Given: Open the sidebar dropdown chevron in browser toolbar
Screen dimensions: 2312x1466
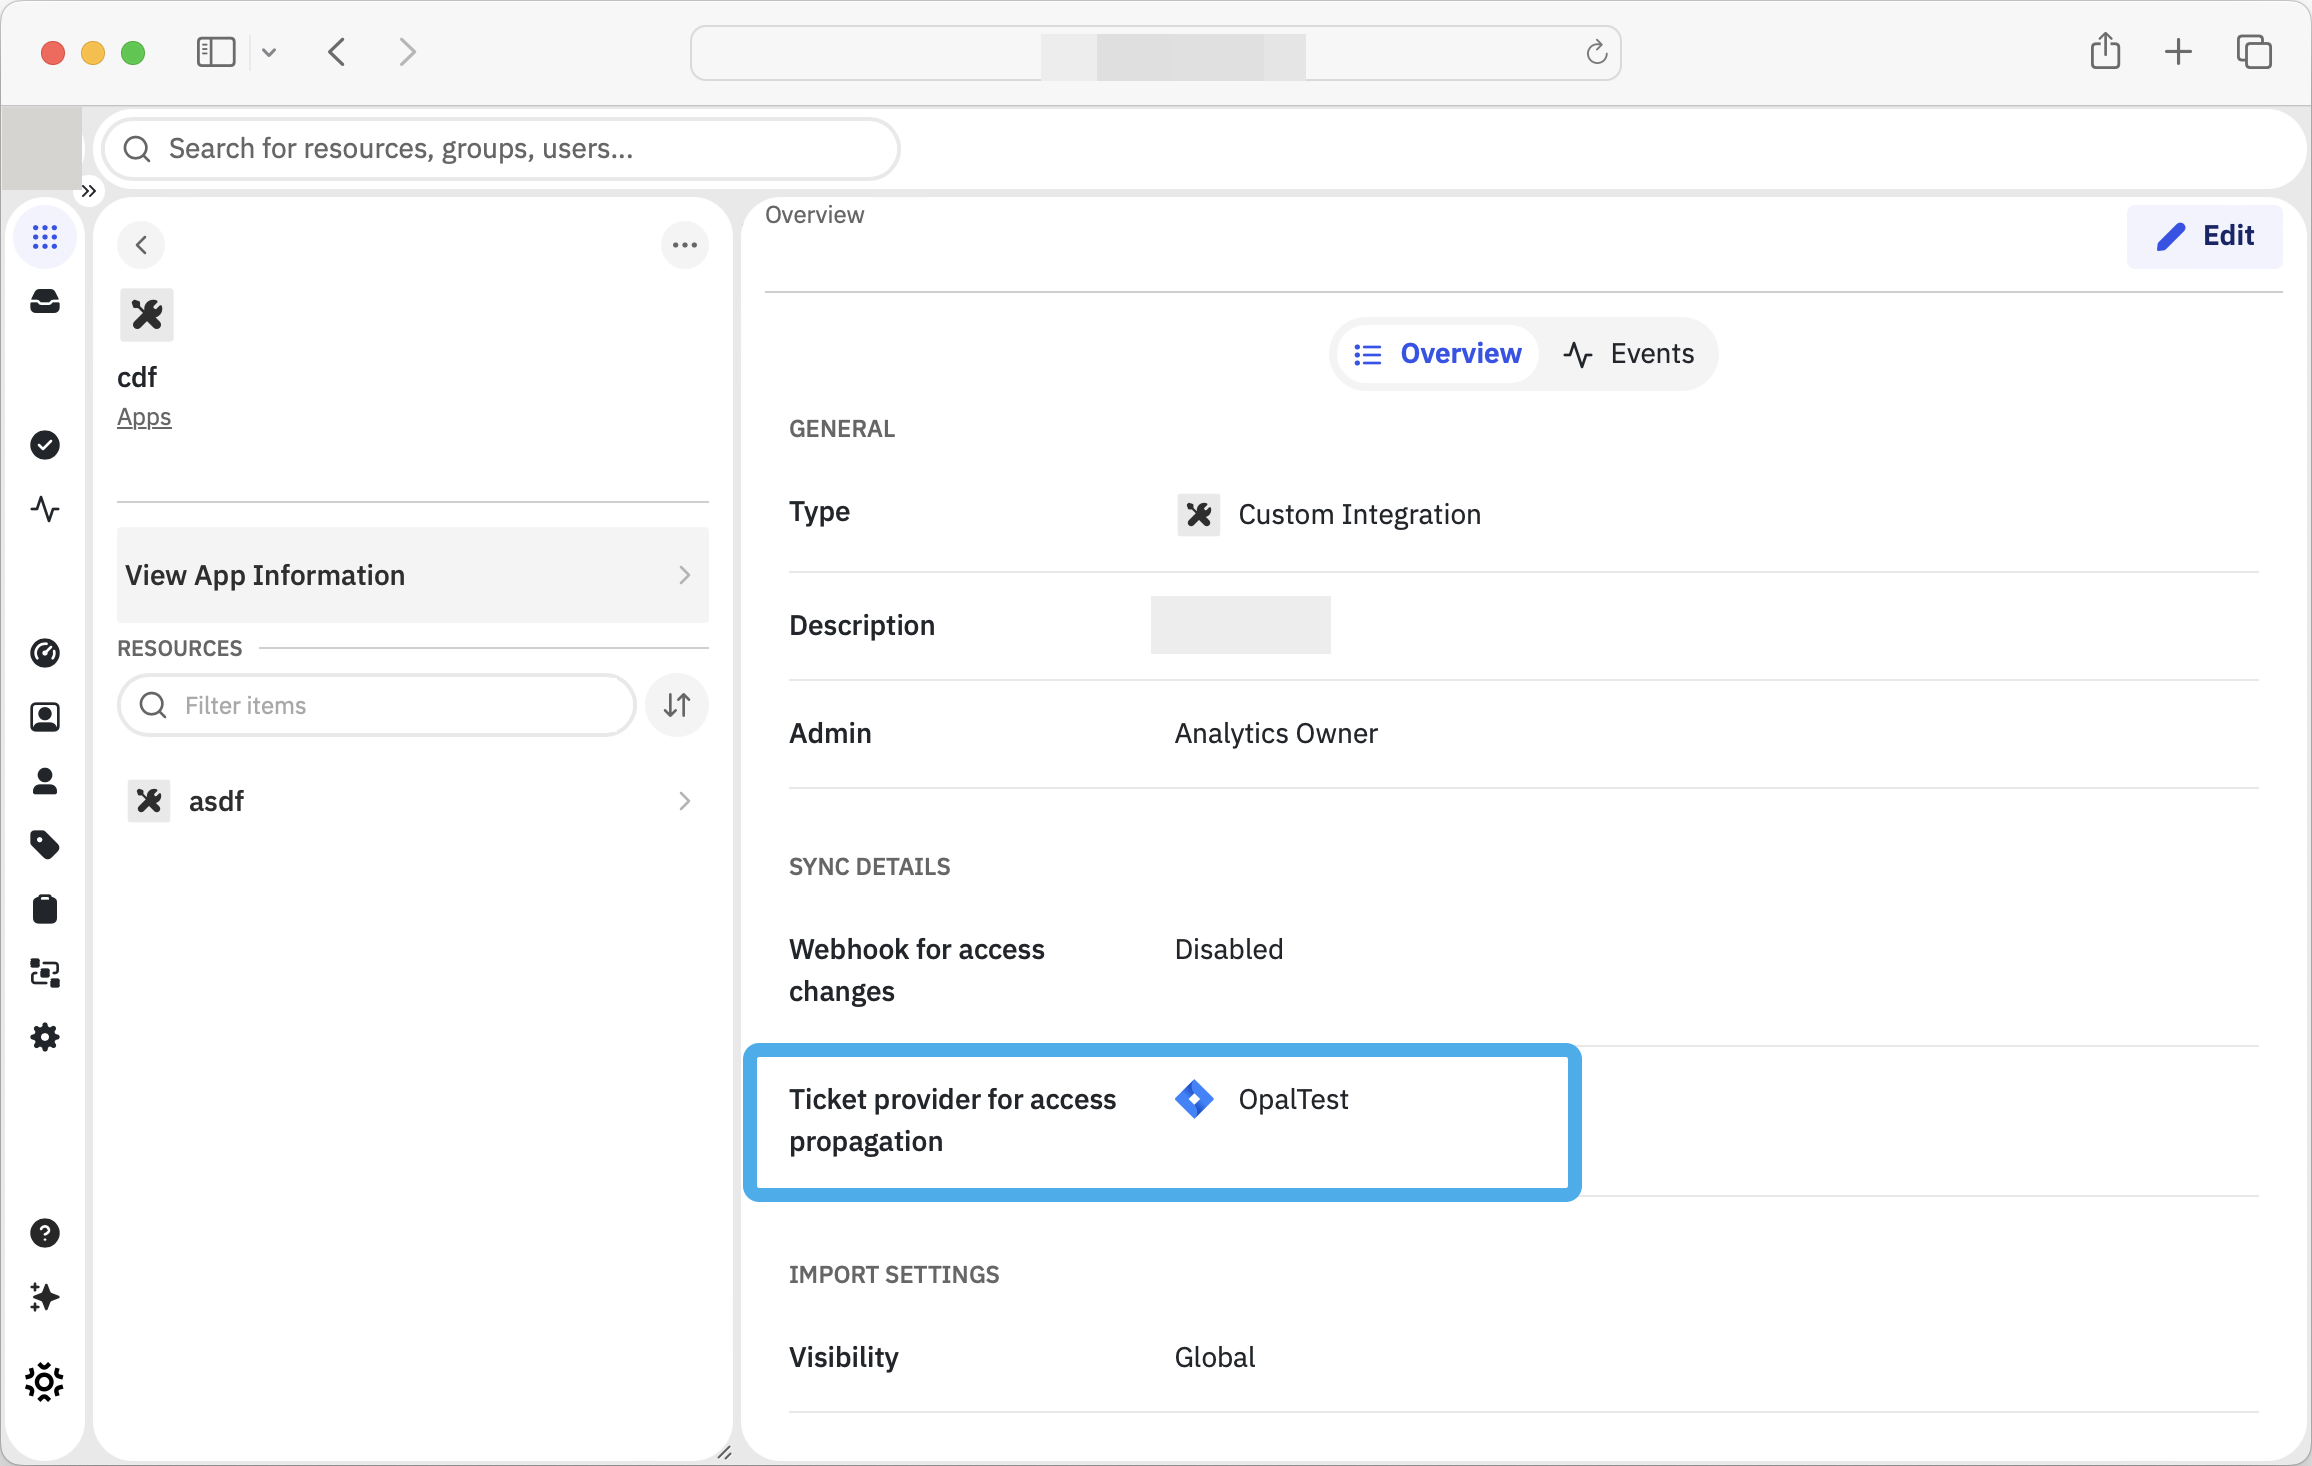Looking at the screenshot, I should [x=269, y=52].
